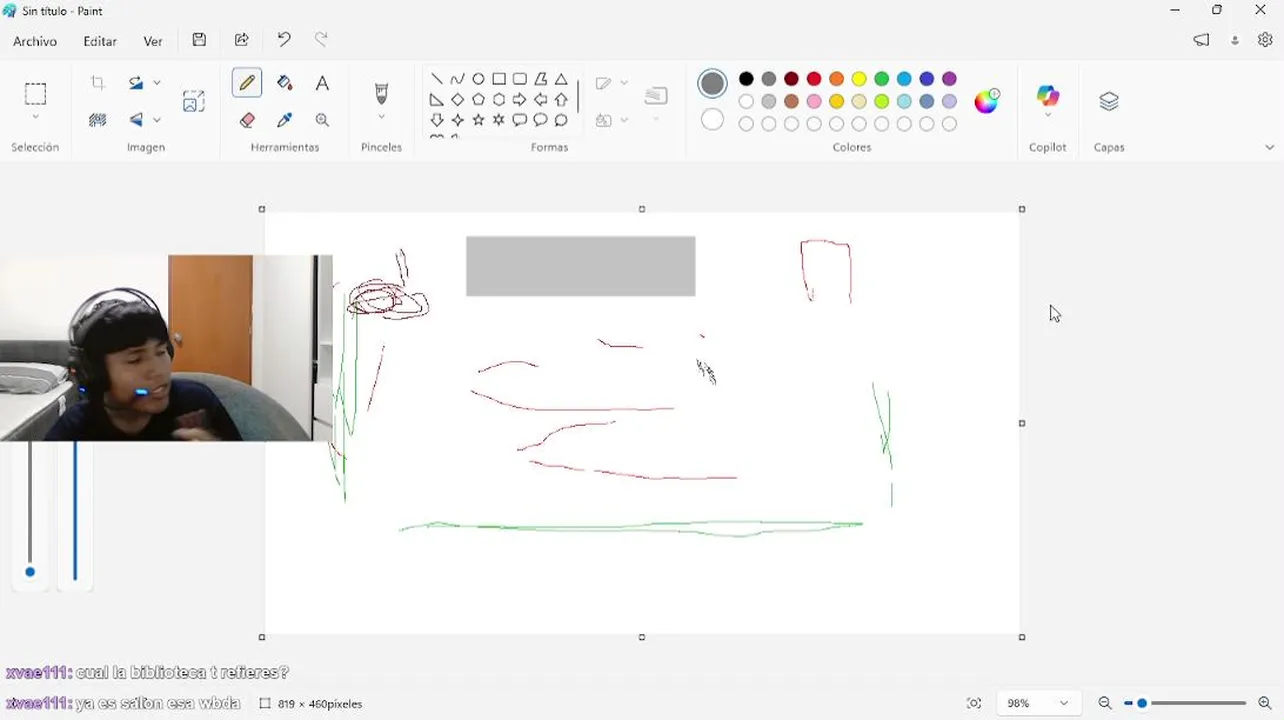Click the zoom slider handle
1284x720 pixels.
click(x=1142, y=703)
